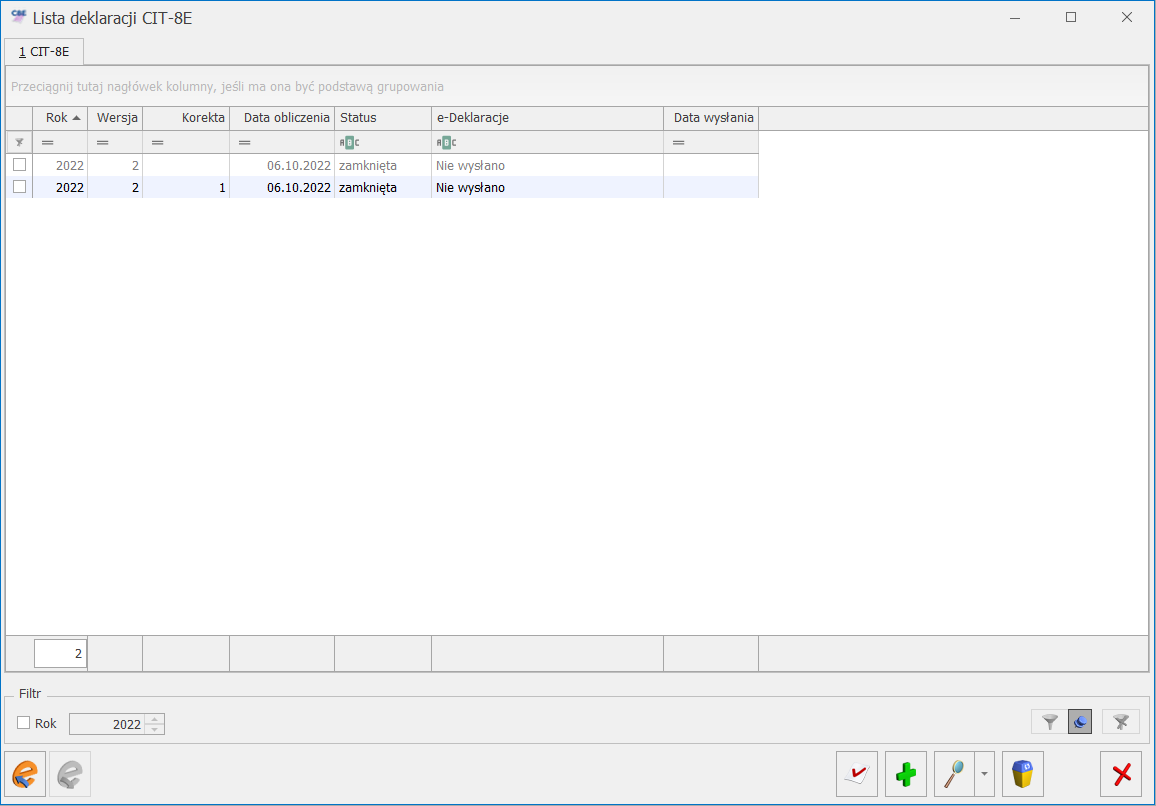Click first row's date 06.10.2022
The height and width of the screenshot is (806, 1156).
click(x=282, y=165)
